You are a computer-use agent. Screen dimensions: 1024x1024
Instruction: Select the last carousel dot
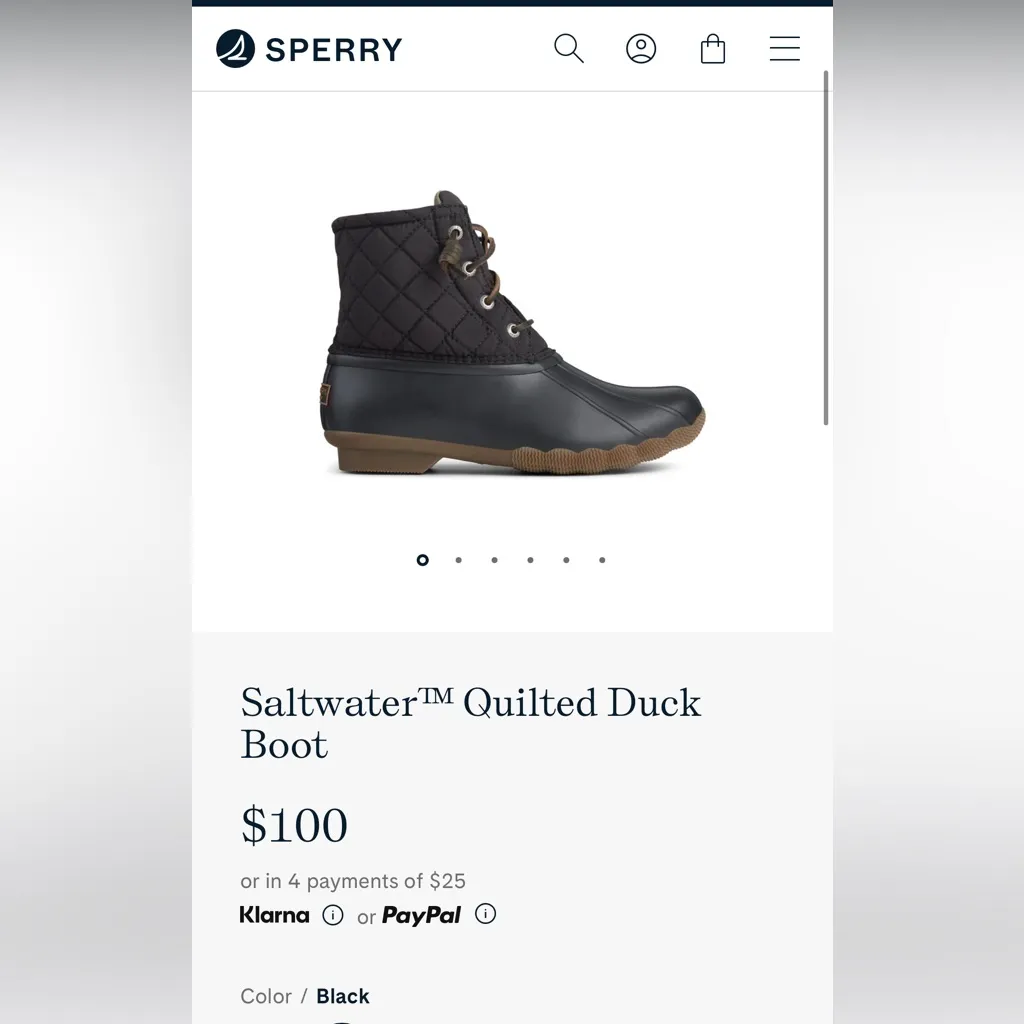click(x=601, y=560)
